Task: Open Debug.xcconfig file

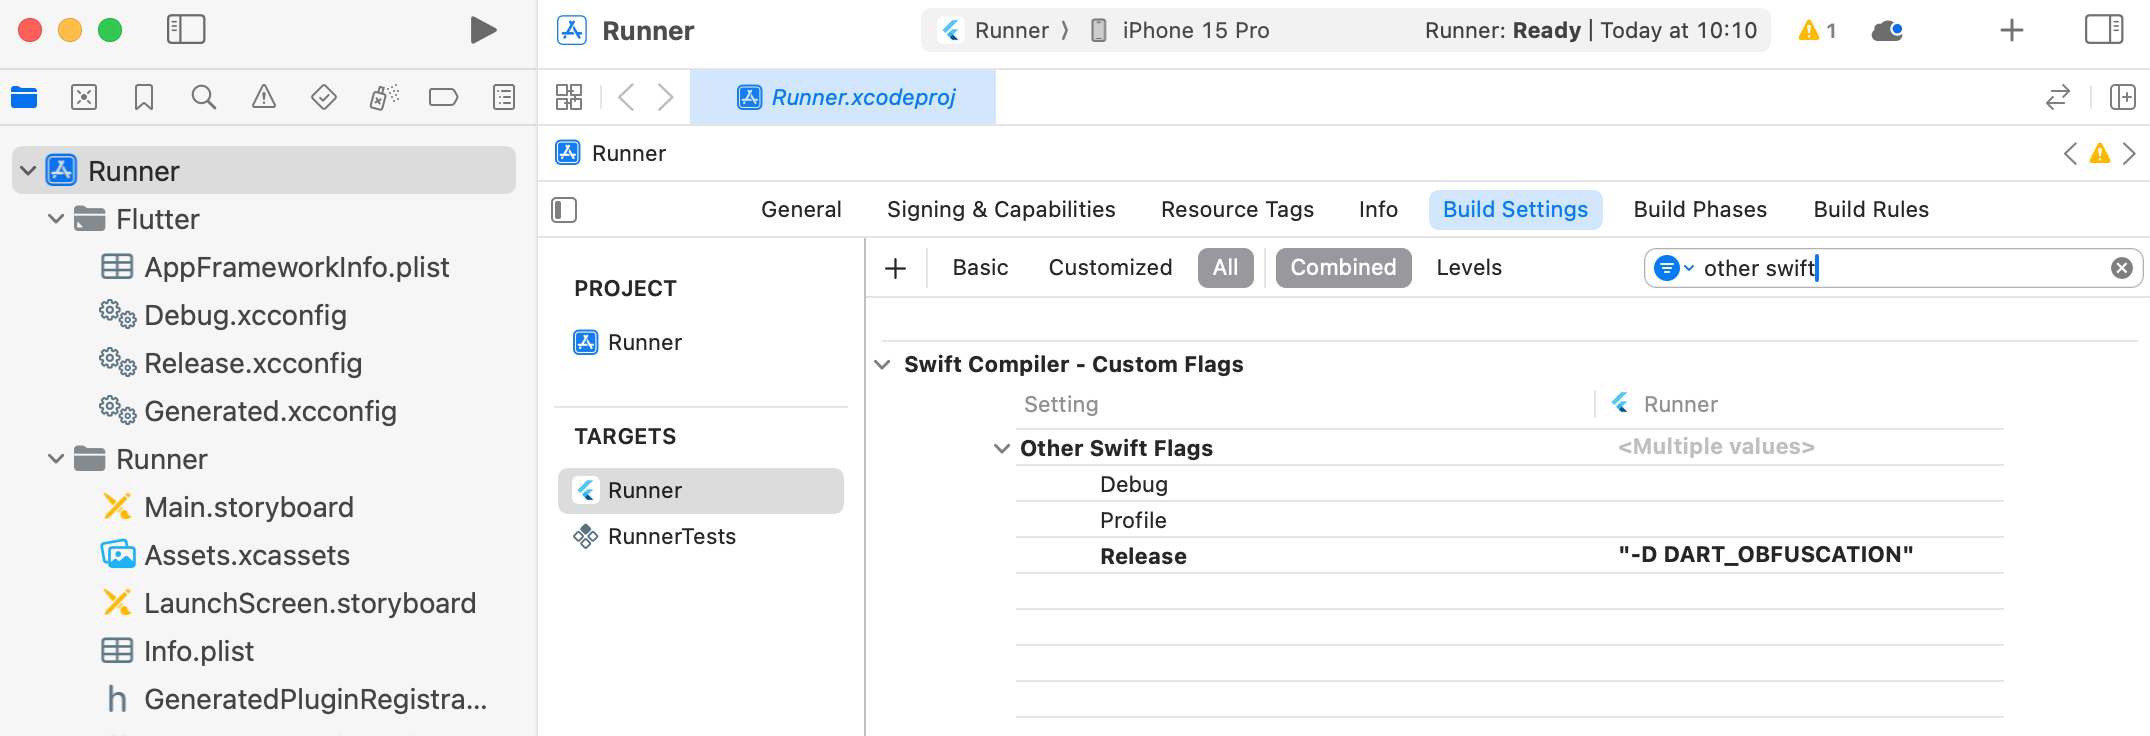Action: coord(223,315)
